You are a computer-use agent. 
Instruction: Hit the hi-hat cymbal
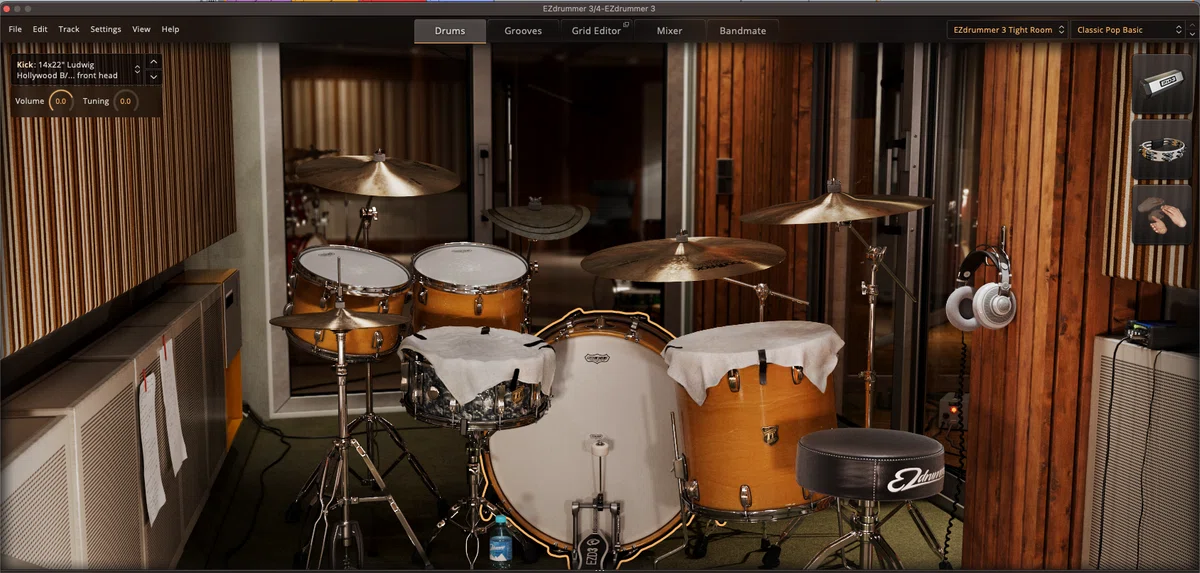[x=338, y=318]
